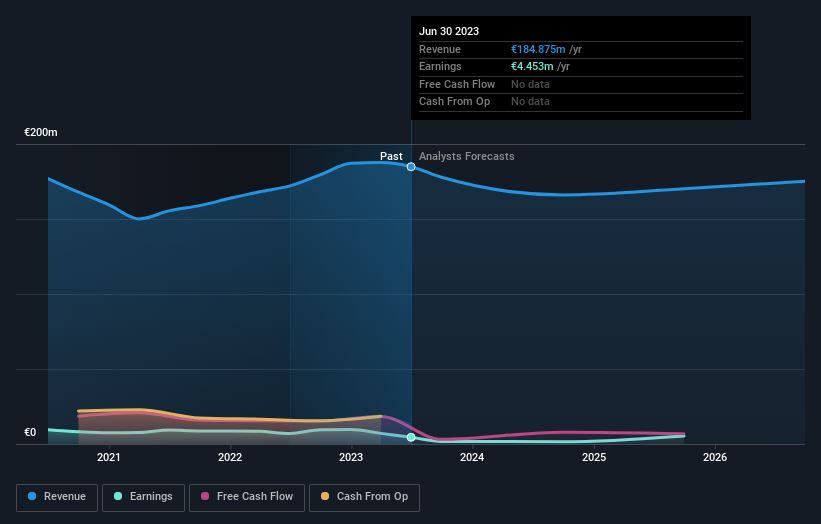This screenshot has height=524, width=821.
Task: Click the 'Jun 30 2023' tooltip date
Action: (x=449, y=31)
